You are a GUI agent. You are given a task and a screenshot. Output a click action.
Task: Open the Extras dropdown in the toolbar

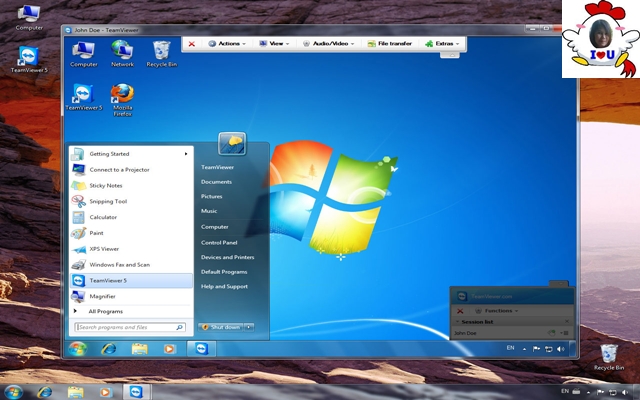(x=442, y=44)
